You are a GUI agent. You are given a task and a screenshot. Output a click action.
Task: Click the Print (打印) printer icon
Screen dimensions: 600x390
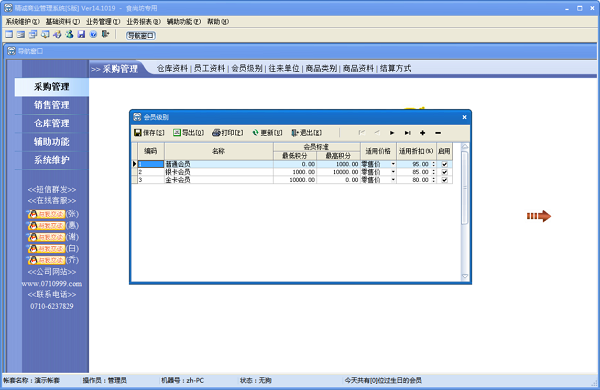216,132
